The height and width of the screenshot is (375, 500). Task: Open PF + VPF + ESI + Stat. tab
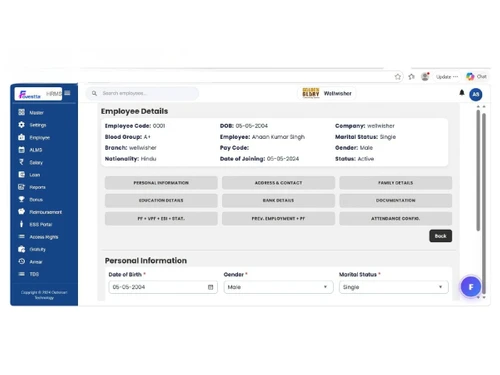coord(161,219)
